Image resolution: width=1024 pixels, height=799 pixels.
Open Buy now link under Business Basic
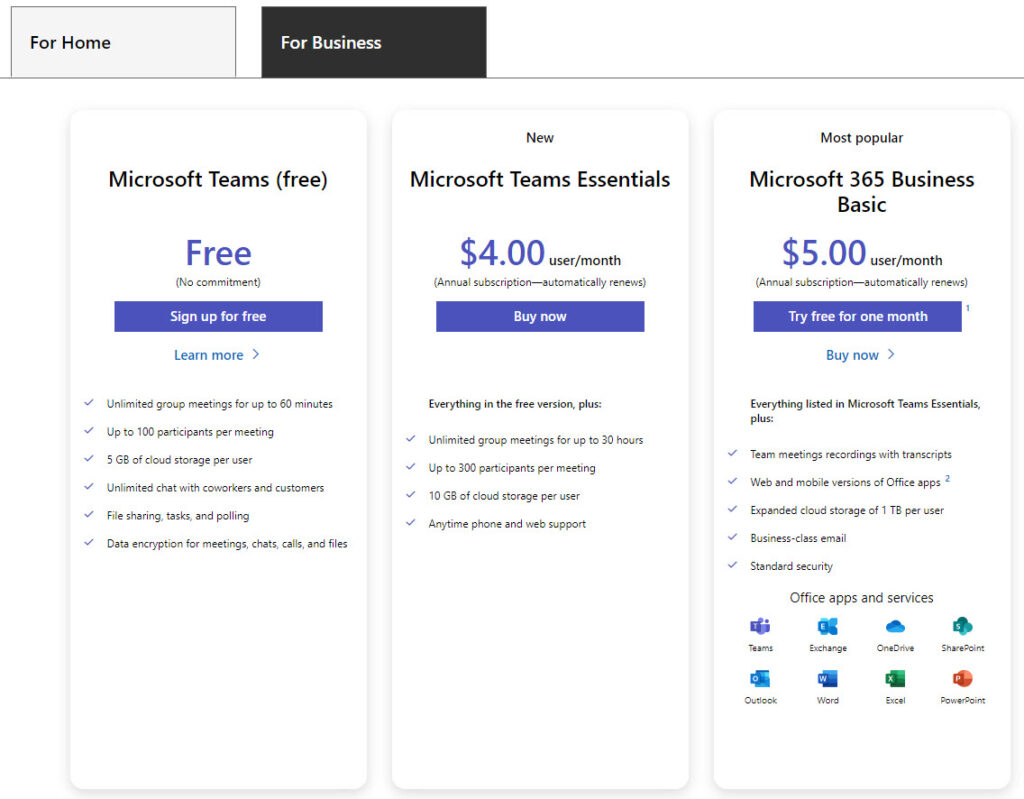[x=860, y=355]
